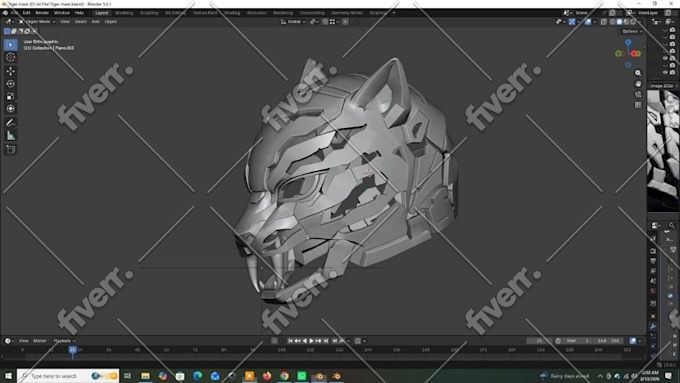The image size is (680, 383).
Task: Select the Move tool
Action: (10, 71)
